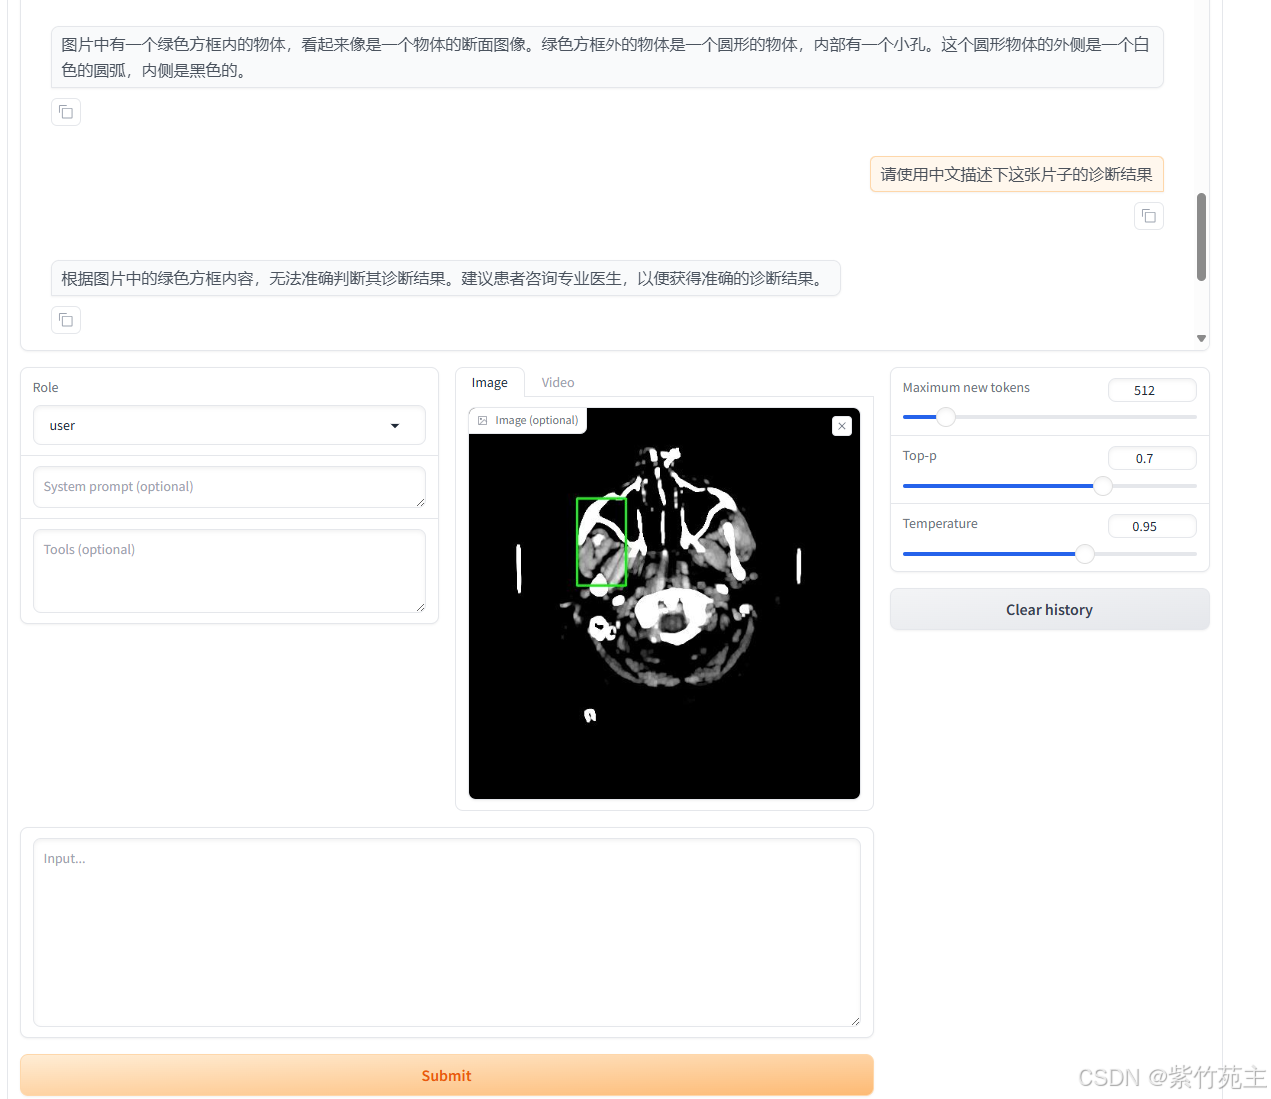The width and height of the screenshot is (1271, 1099).
Task: Click the image icon on Image (optional) label
Action: click(483, 420)
